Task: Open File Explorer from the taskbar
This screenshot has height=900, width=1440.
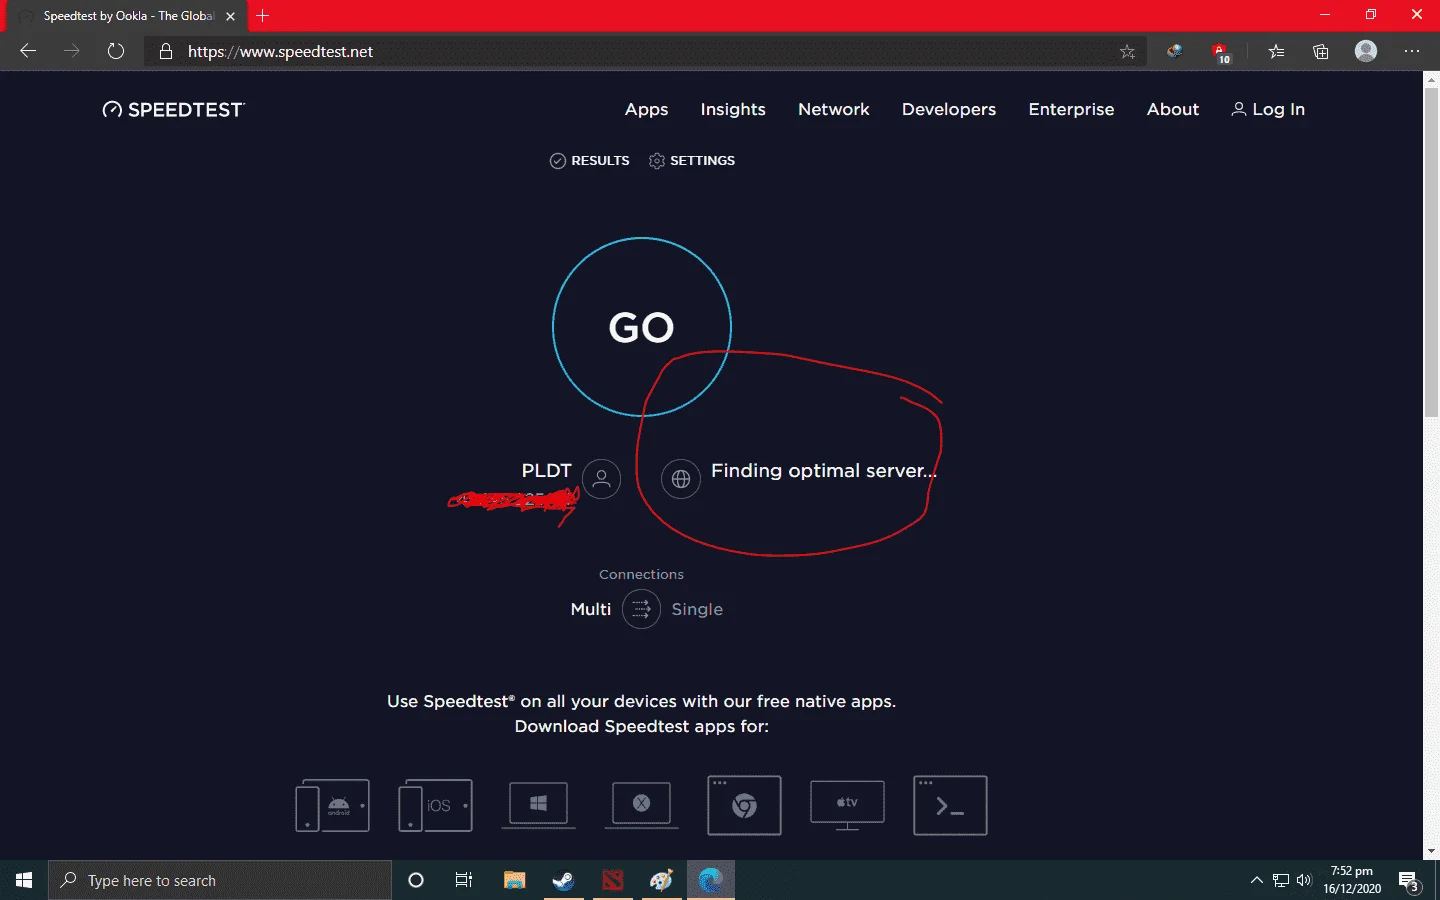Action: click(514, 880)
